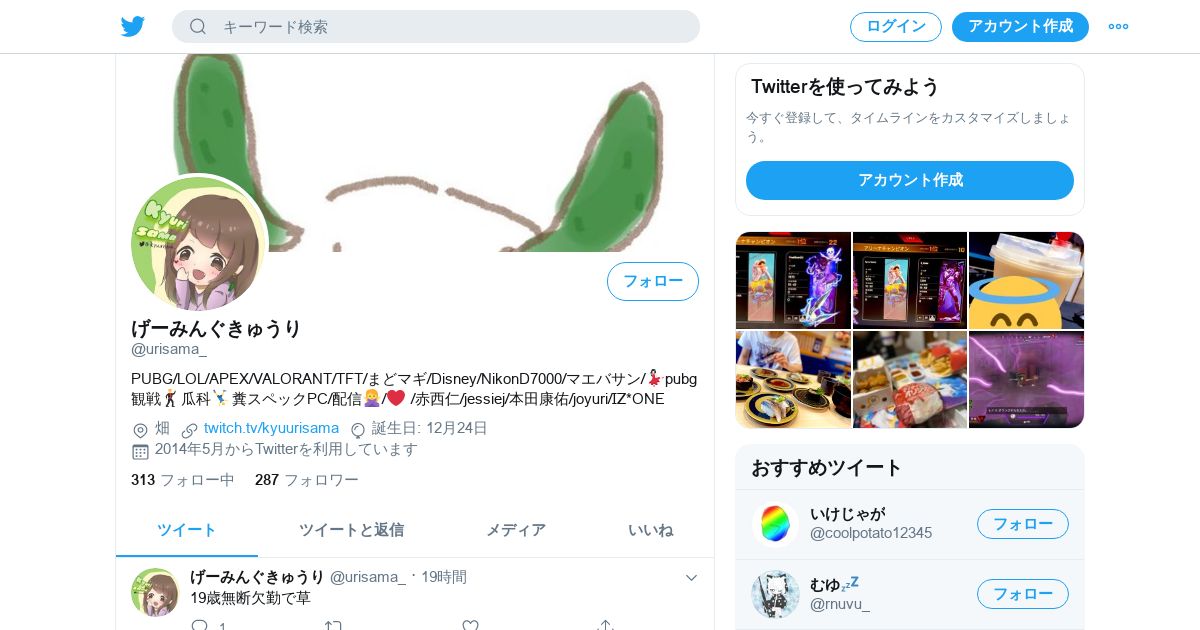
Task: Select the いいね tab
Action: (650, 530)
